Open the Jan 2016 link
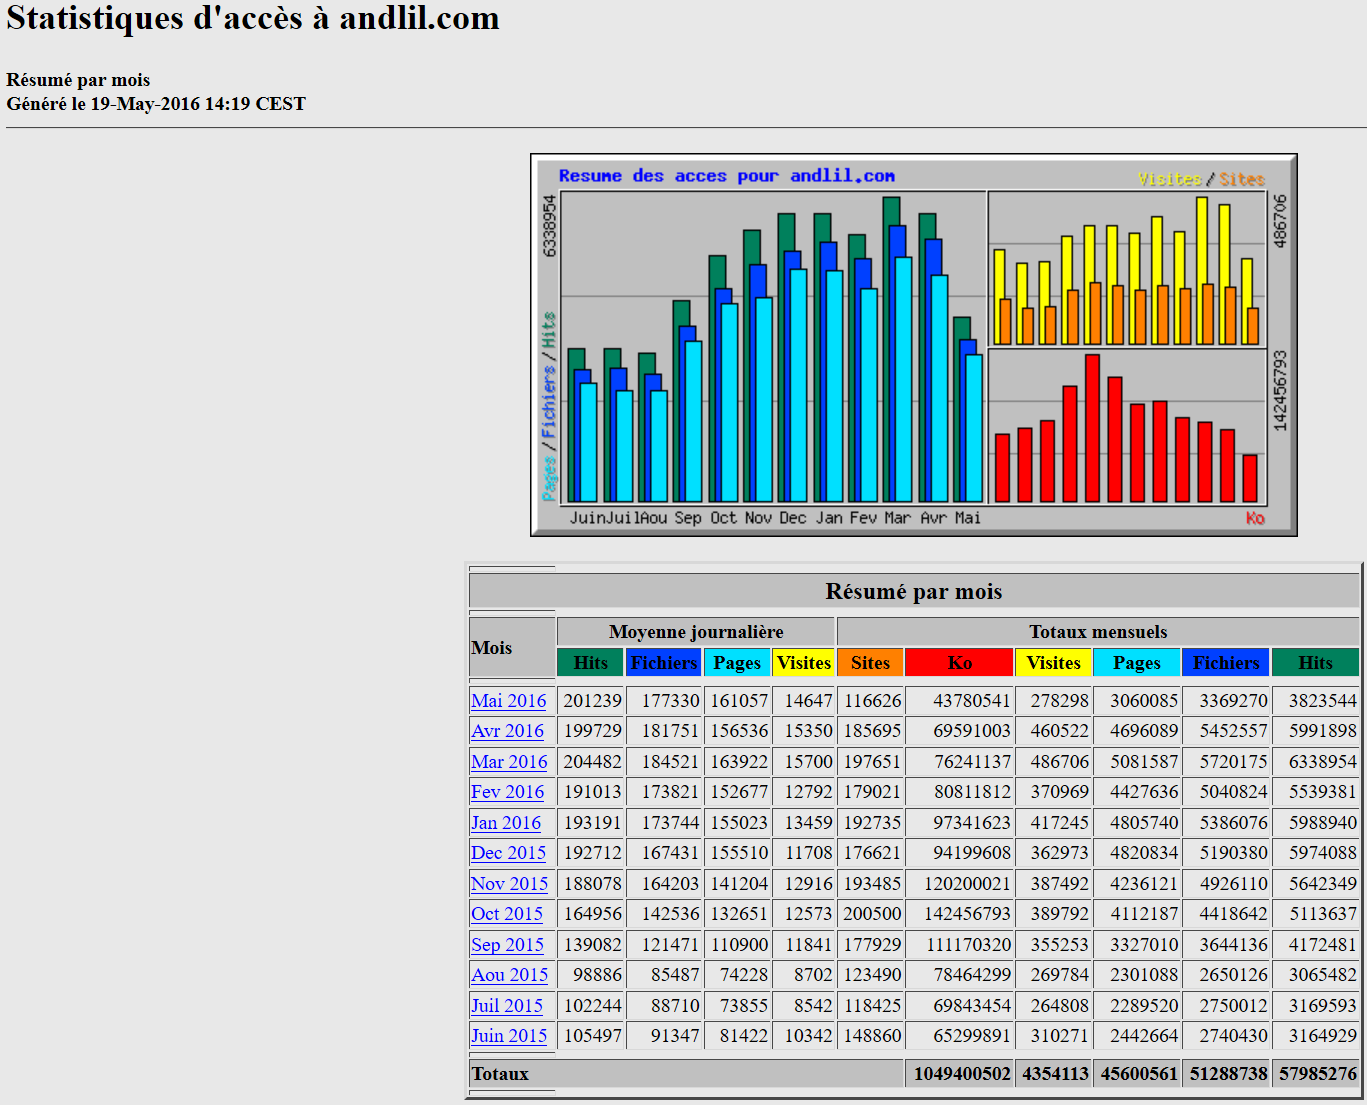Image resolution: width=1367 pixels, height=1105 pixels. tap(506, 823)
